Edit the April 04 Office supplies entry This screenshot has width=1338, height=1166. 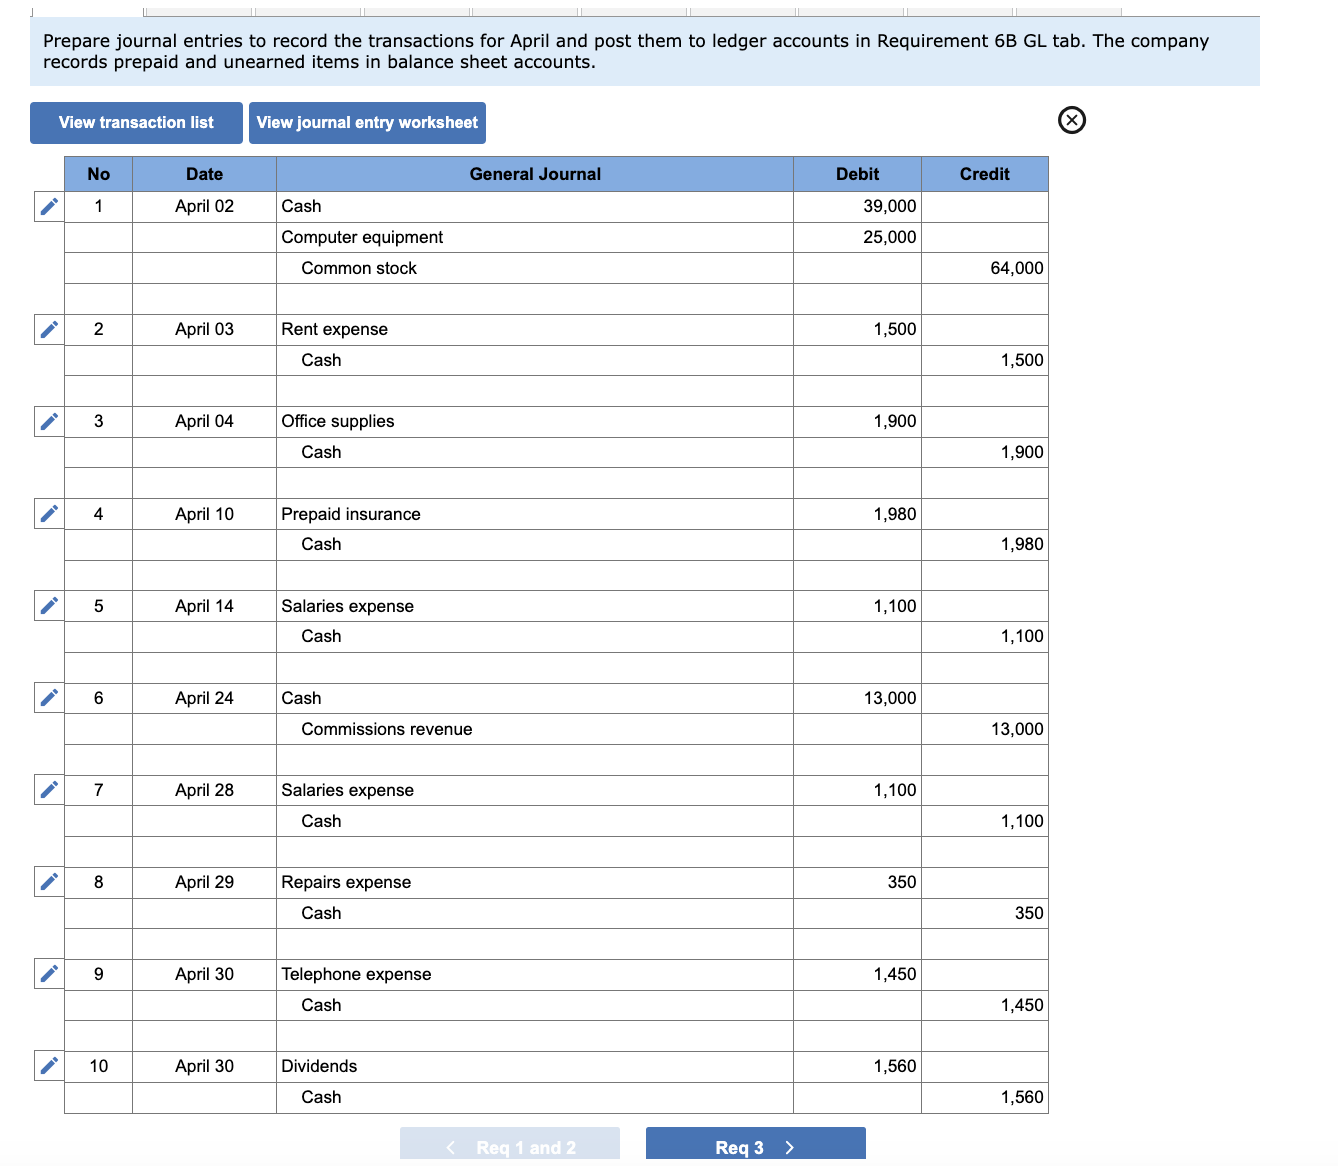click(x=47, y=421)
